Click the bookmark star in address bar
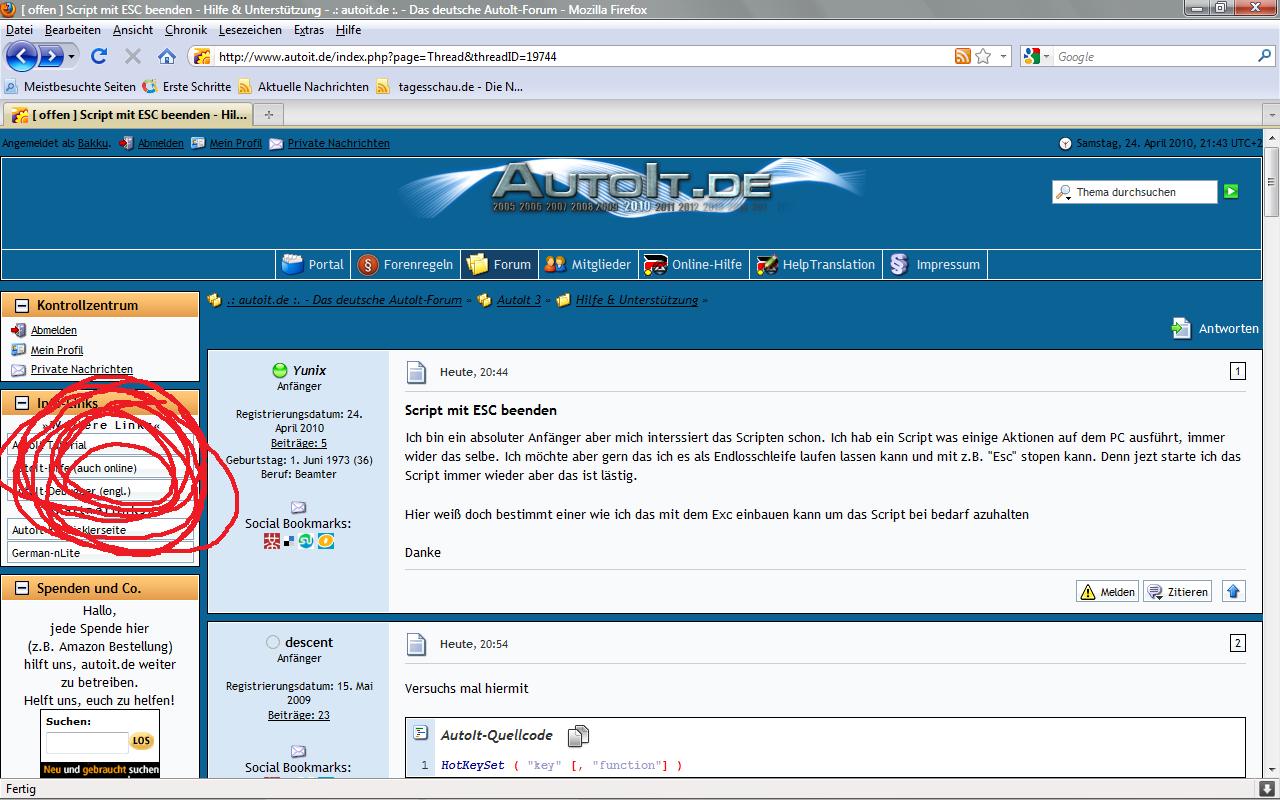Image resolution: width=1280 pixels, height=800 pixels. [983, 56]
